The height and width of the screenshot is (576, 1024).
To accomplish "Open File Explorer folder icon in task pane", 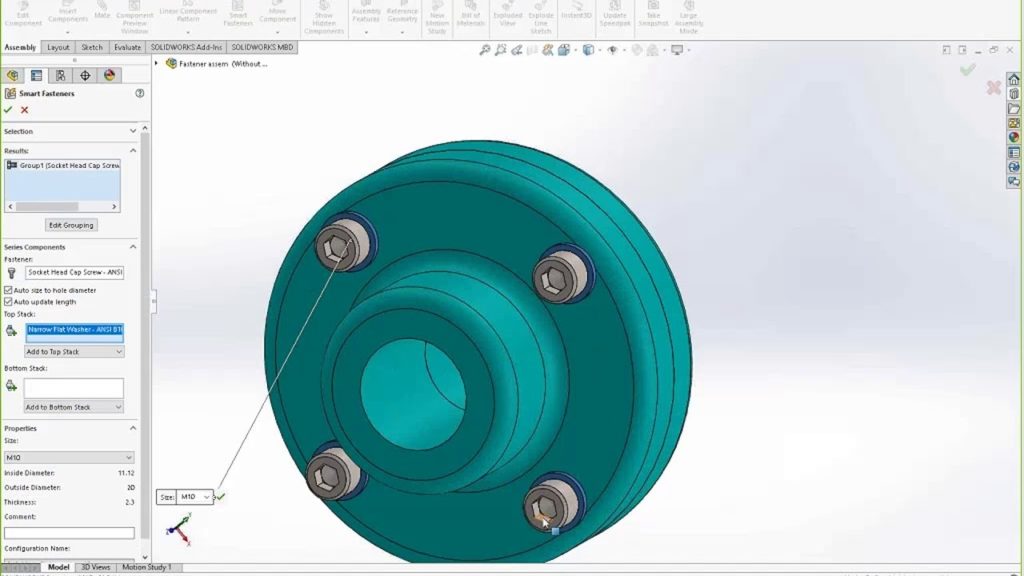I will pyautogui.click(x=1014, y=108).
